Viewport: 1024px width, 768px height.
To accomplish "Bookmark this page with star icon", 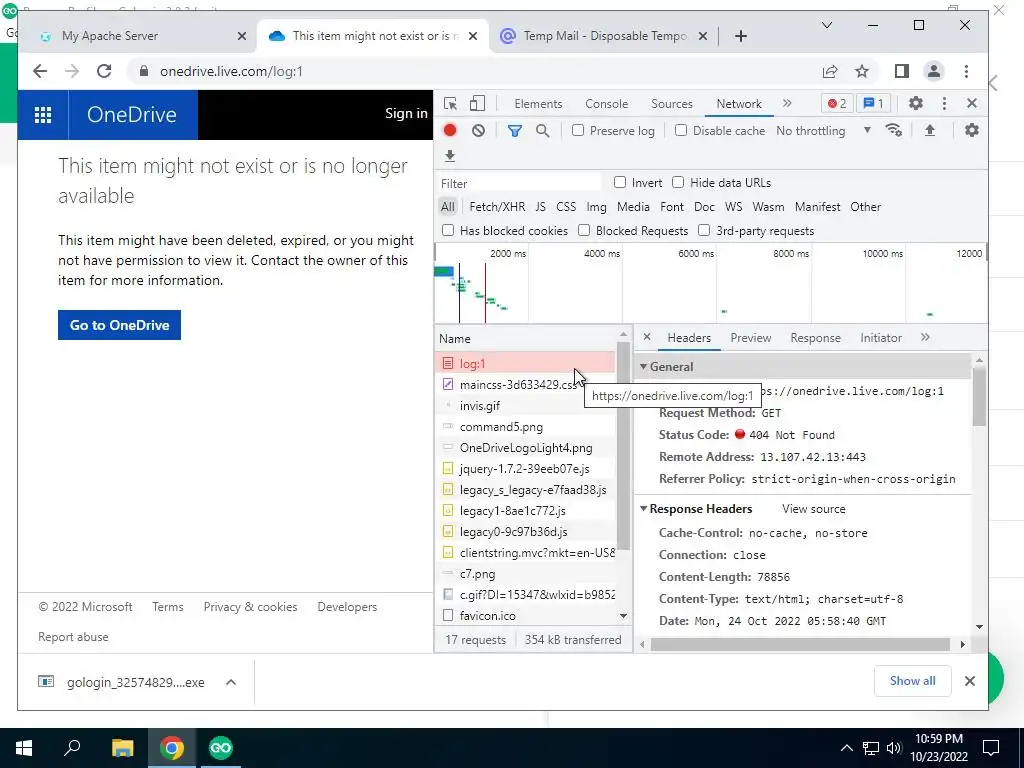I will 862,71.
